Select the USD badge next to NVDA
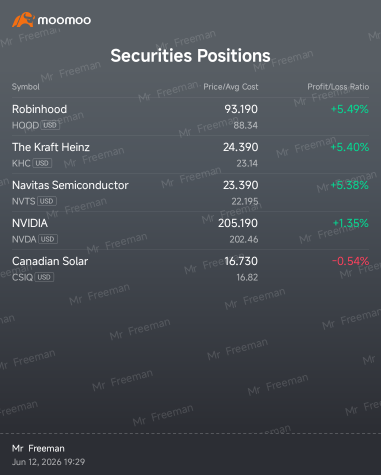The width and height of the screenshot is (381, 475). click(x=48, y=239)
